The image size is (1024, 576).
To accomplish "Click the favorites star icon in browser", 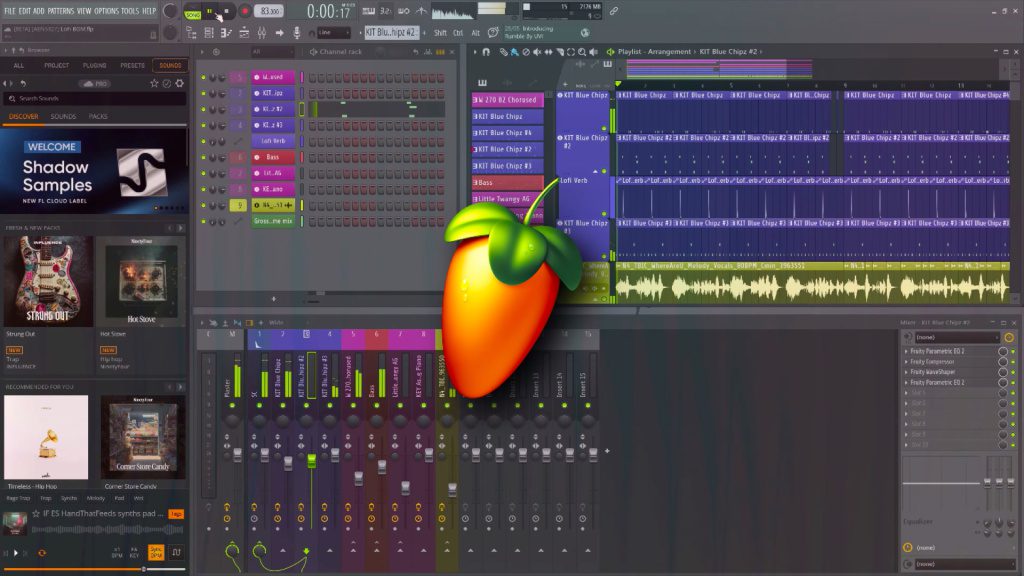I will [154, 83].
